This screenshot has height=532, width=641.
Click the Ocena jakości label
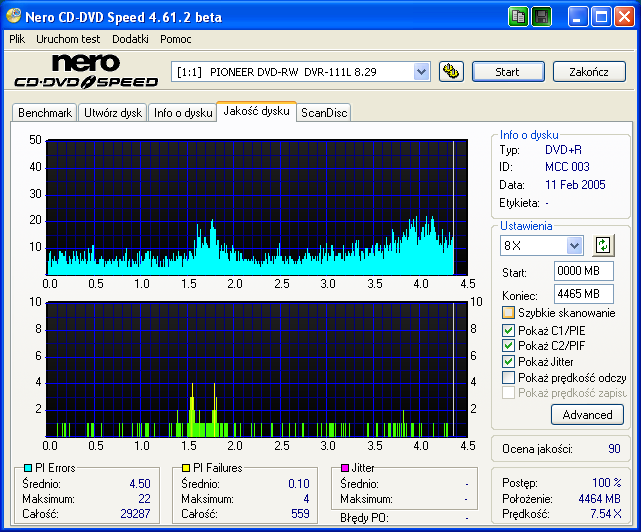537,449
